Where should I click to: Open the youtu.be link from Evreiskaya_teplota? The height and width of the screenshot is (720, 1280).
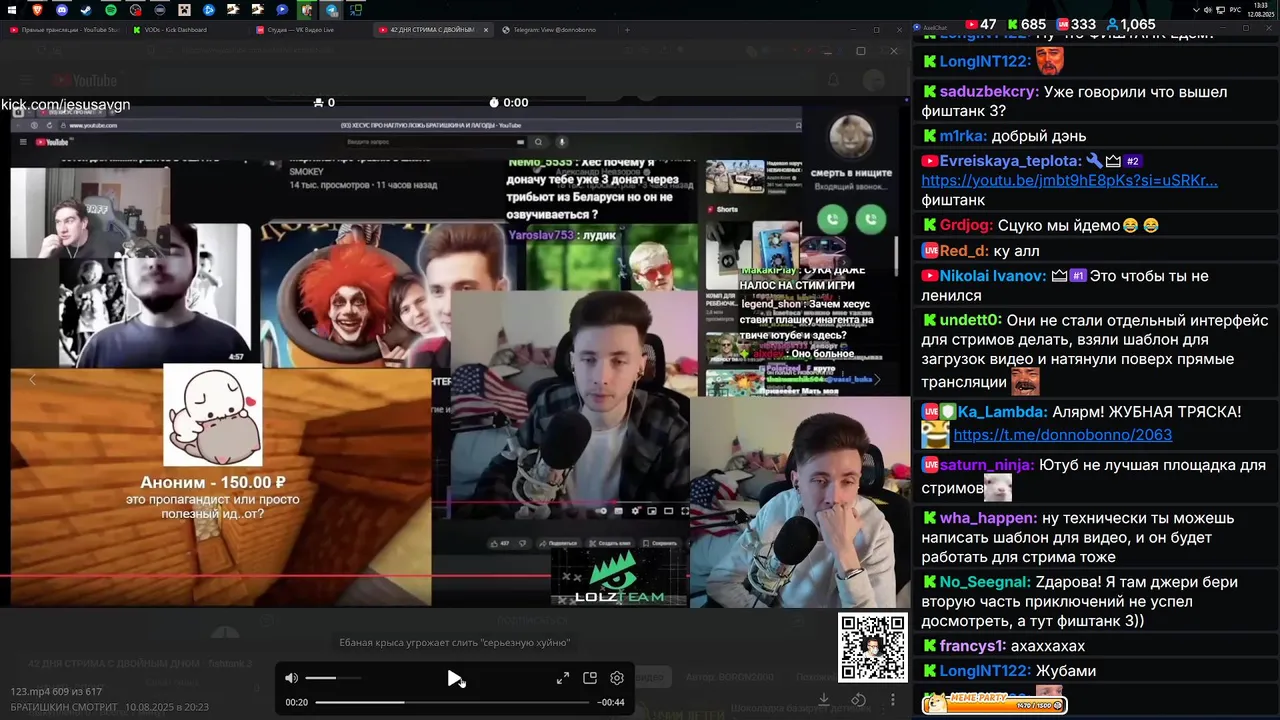[x=1069, y=181]
